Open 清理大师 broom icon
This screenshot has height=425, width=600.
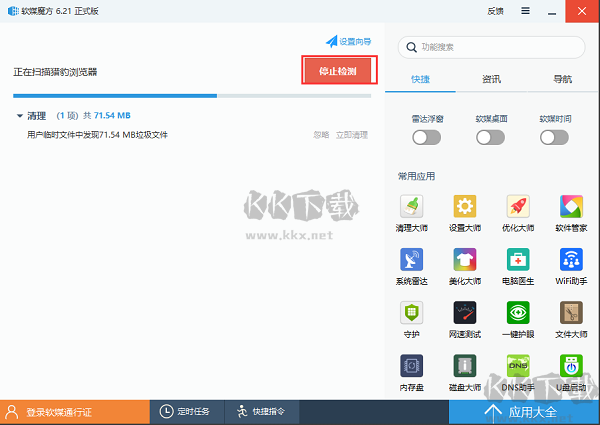tap(411, 206)
